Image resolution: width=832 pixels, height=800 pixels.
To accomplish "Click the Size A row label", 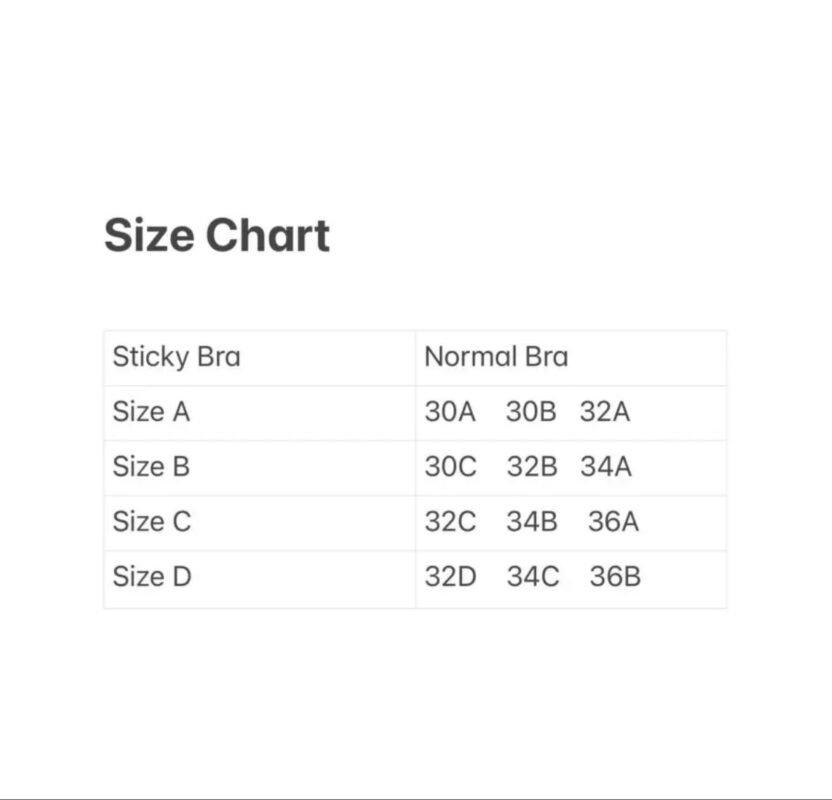I will tap(151, 412).
